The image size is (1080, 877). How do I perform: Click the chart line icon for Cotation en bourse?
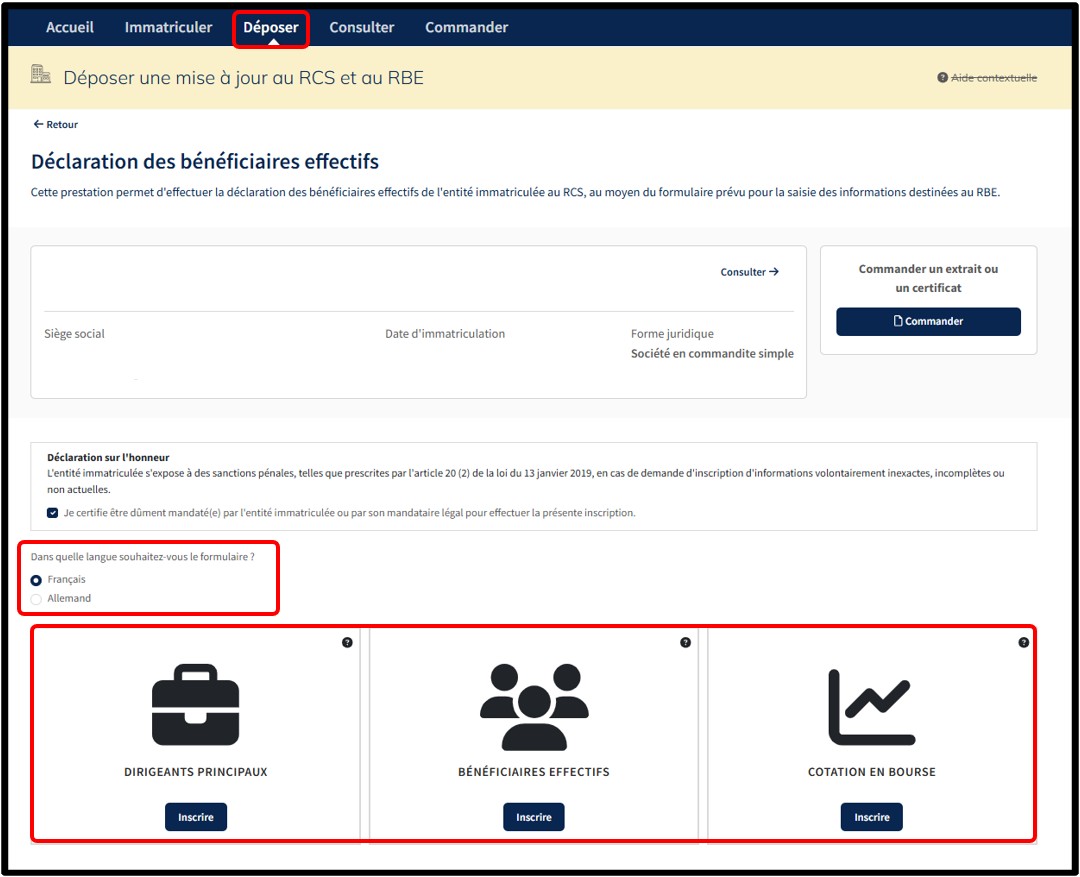[870, 706]
